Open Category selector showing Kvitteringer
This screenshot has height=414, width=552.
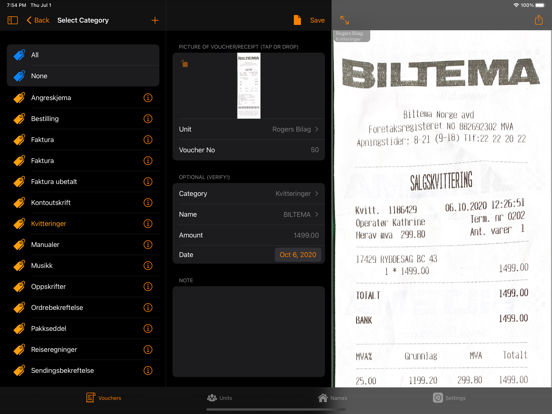pyautogui.click(x=249, y=194)
